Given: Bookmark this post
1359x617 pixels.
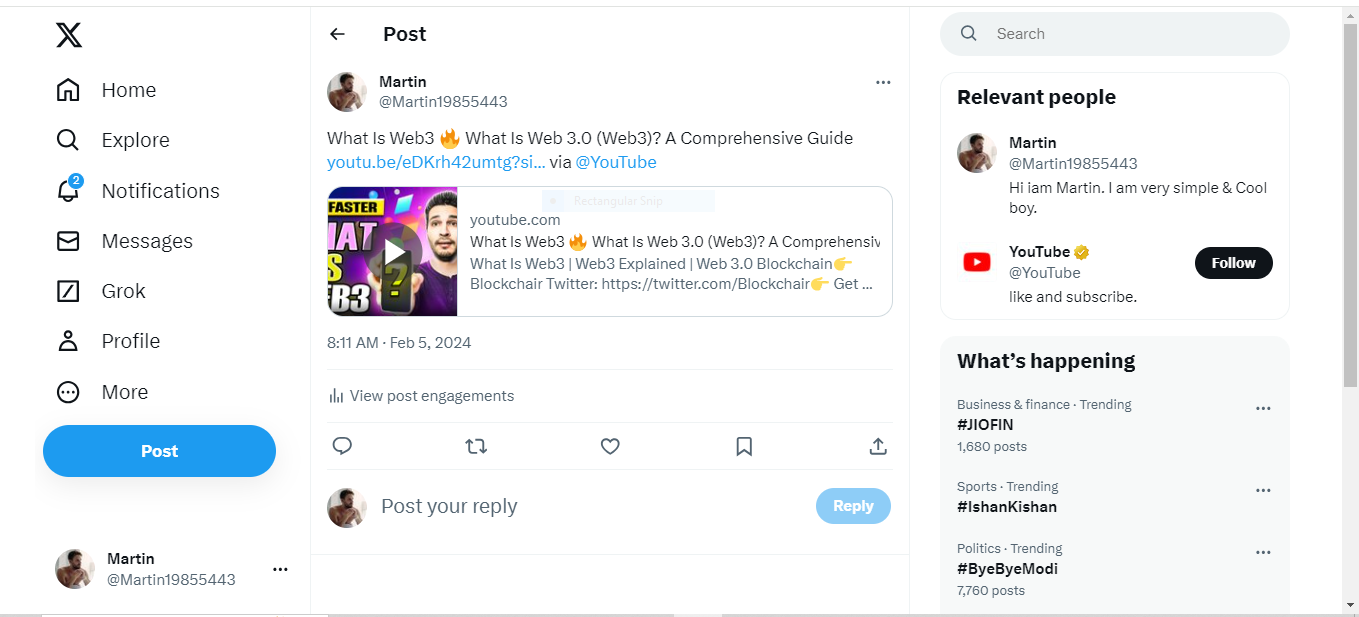Looking at the screenshot, I should (744, 446).
